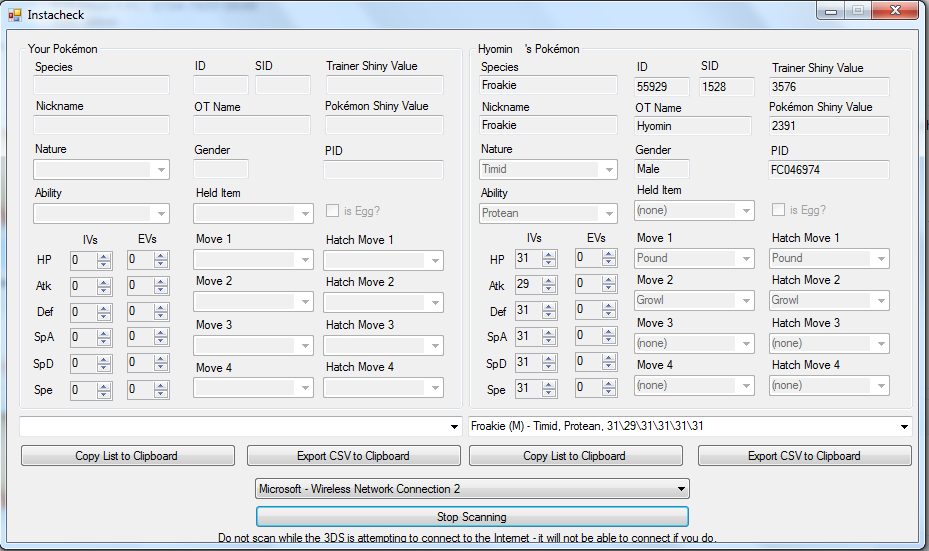Viewport: 929px width, 551px height.
Task: Increase Hyomin's Atk IV stepper value
Action: coord(548,280)
